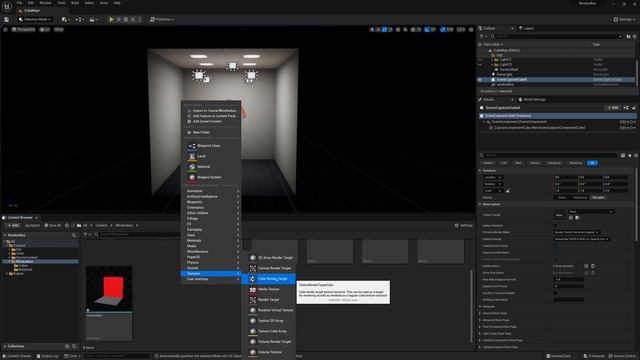This screenshot has height=360, width=640.
Task: Select Level in the context menu
Action: tap(211, 156)
